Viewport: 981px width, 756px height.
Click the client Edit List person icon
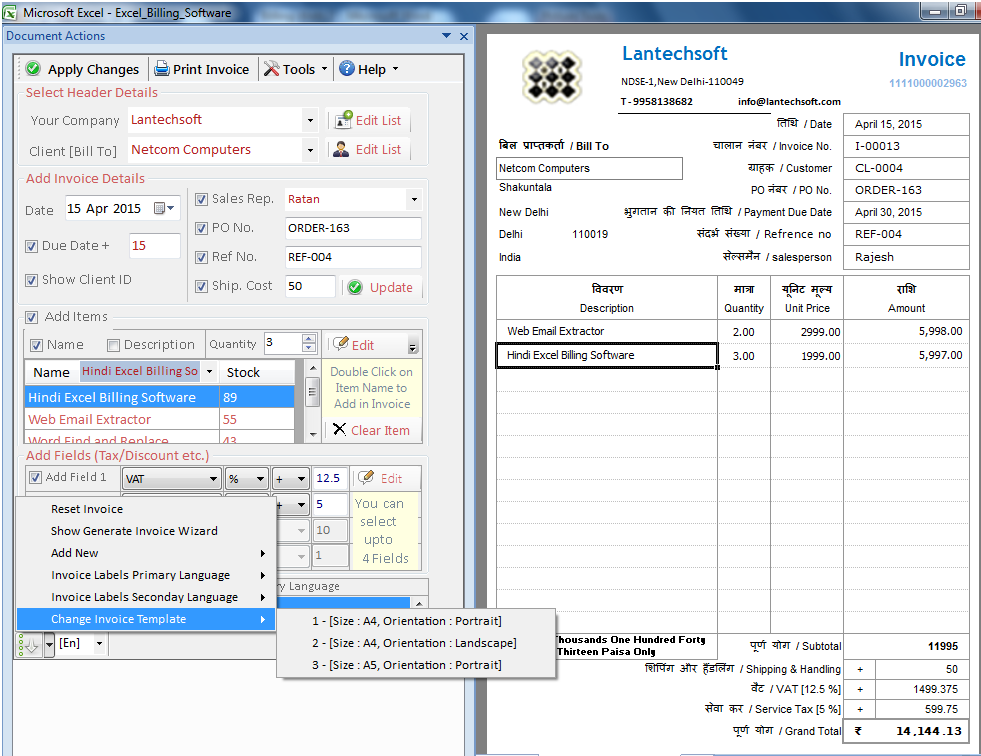coord(344,149)
